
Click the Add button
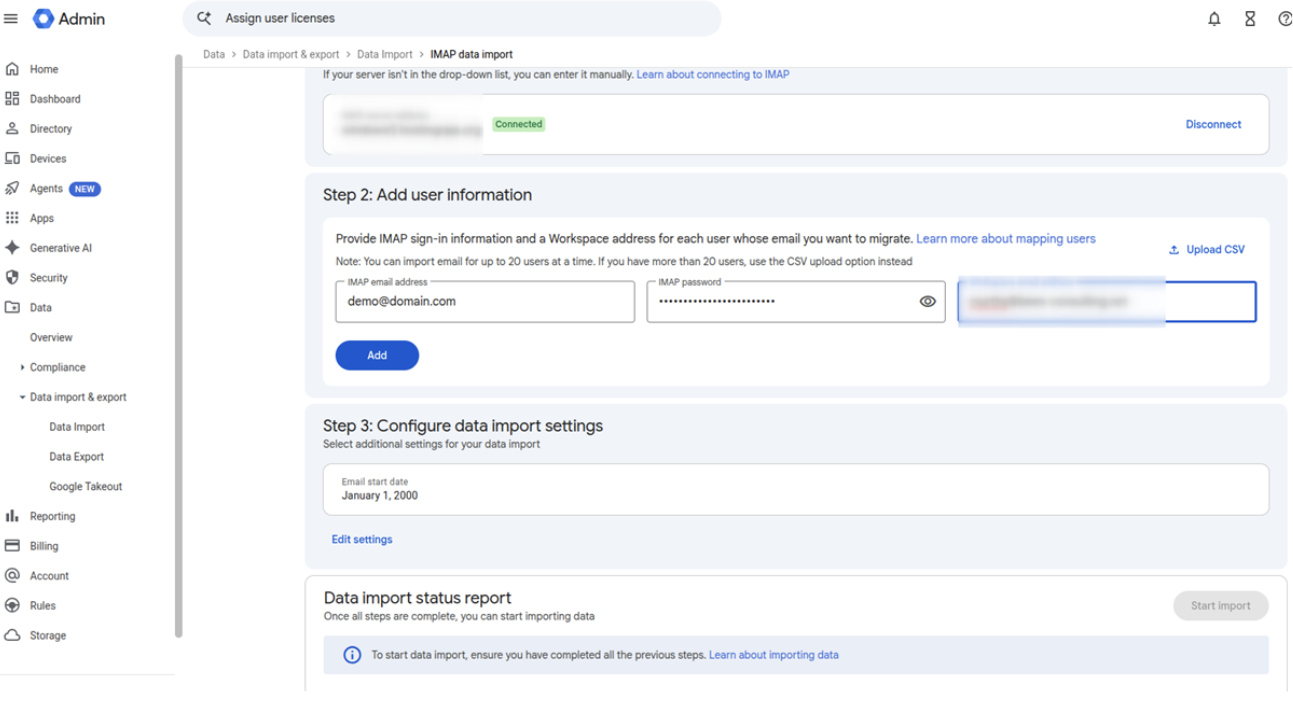coord(377,355)
